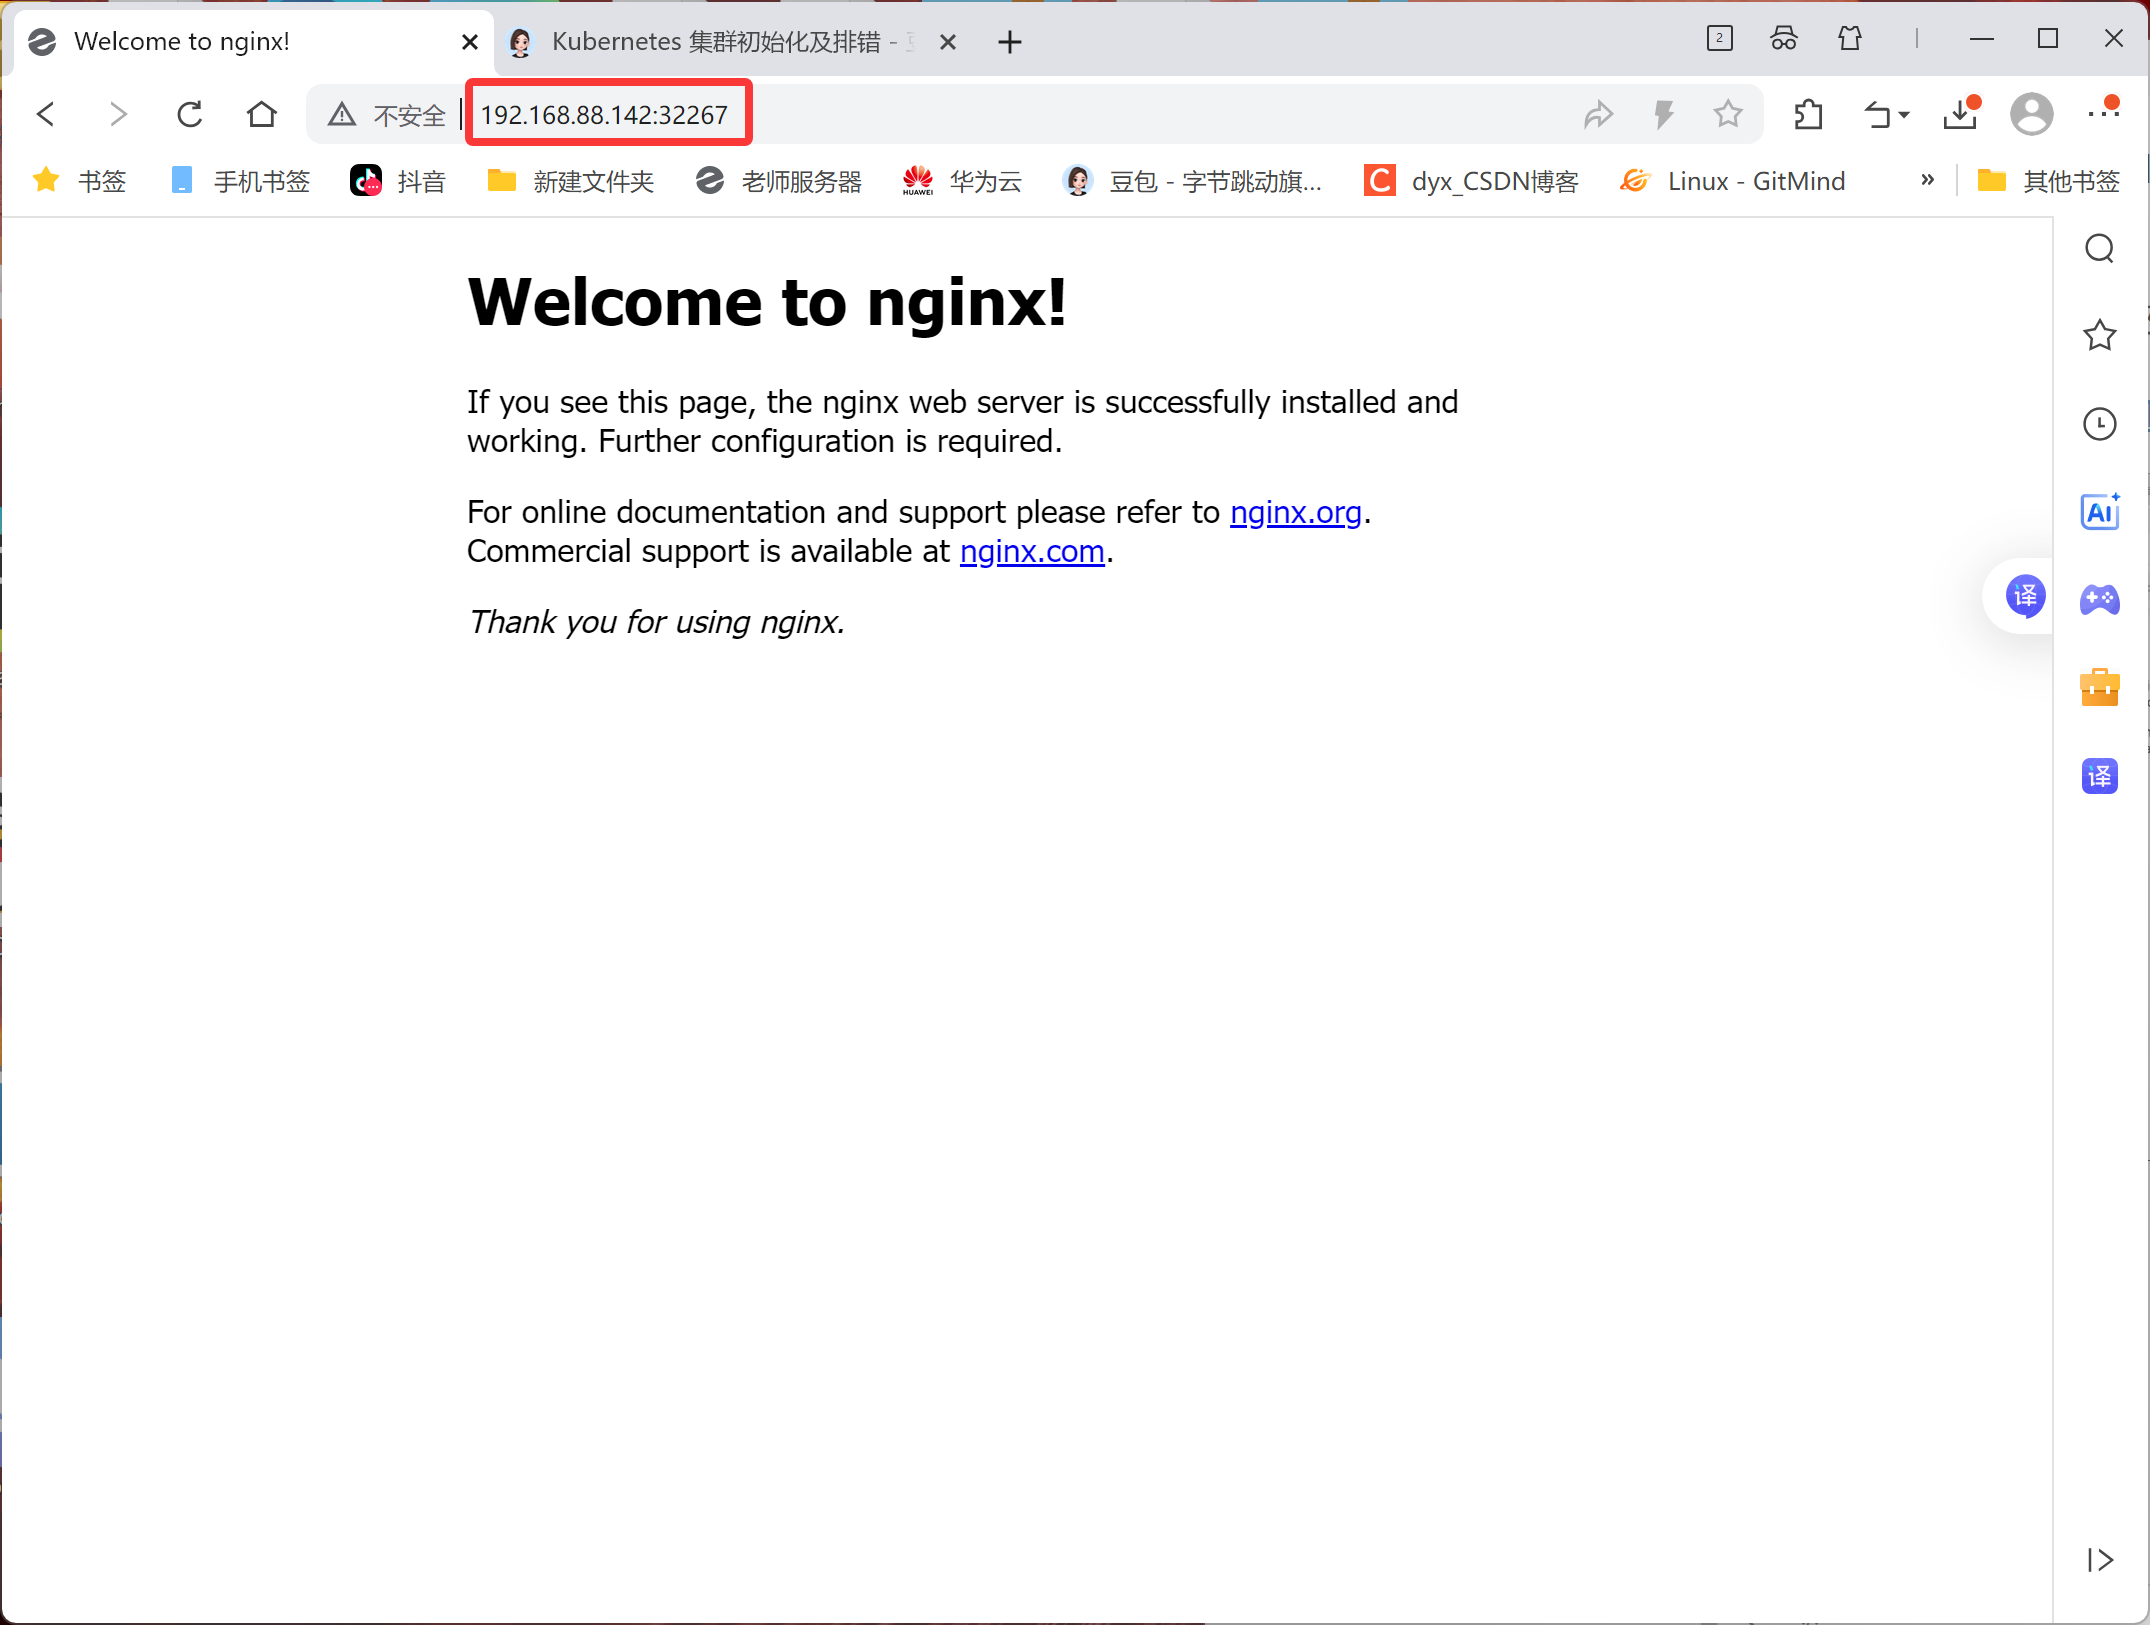Open the extensions puzzle icon

coord(1808,114)
